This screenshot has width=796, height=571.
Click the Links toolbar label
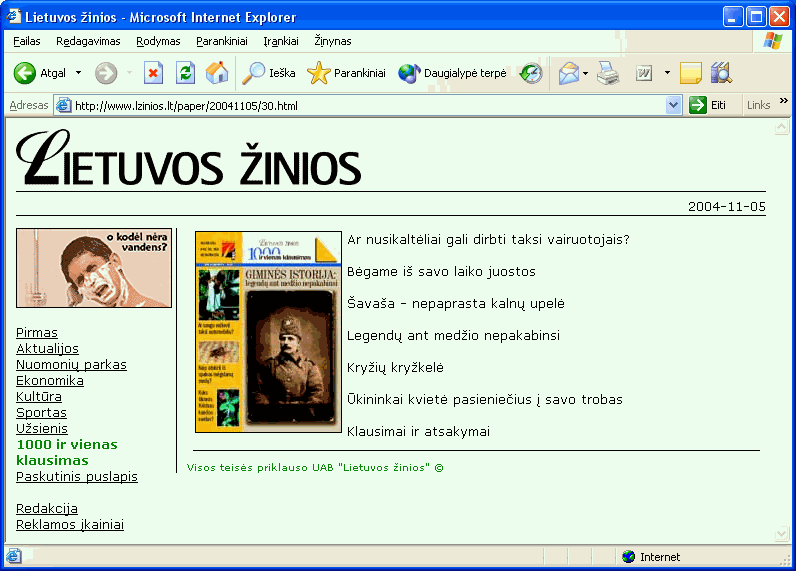point(758,105)
